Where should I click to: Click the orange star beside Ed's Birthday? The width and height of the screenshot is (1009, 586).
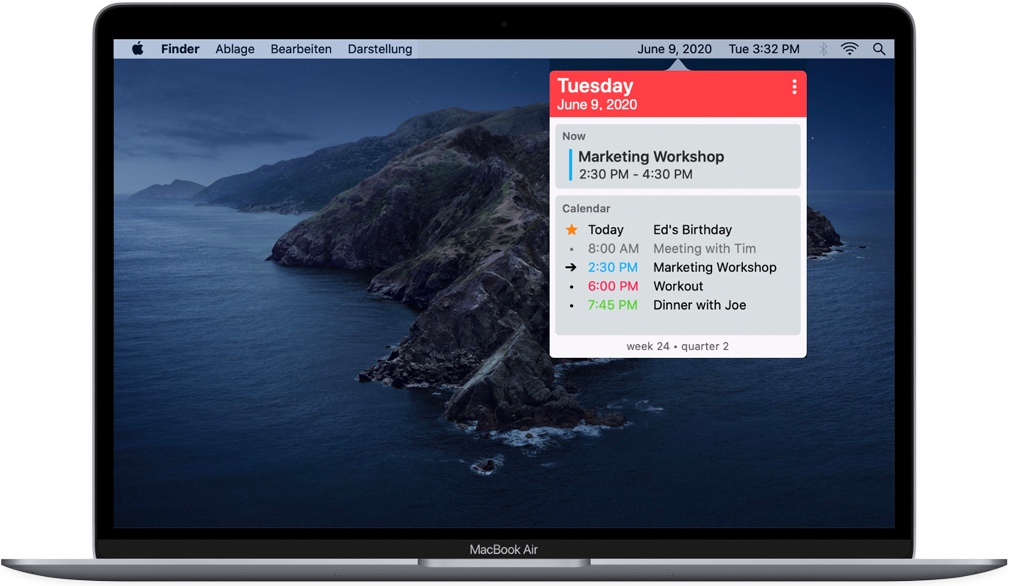tap(572, 230)
